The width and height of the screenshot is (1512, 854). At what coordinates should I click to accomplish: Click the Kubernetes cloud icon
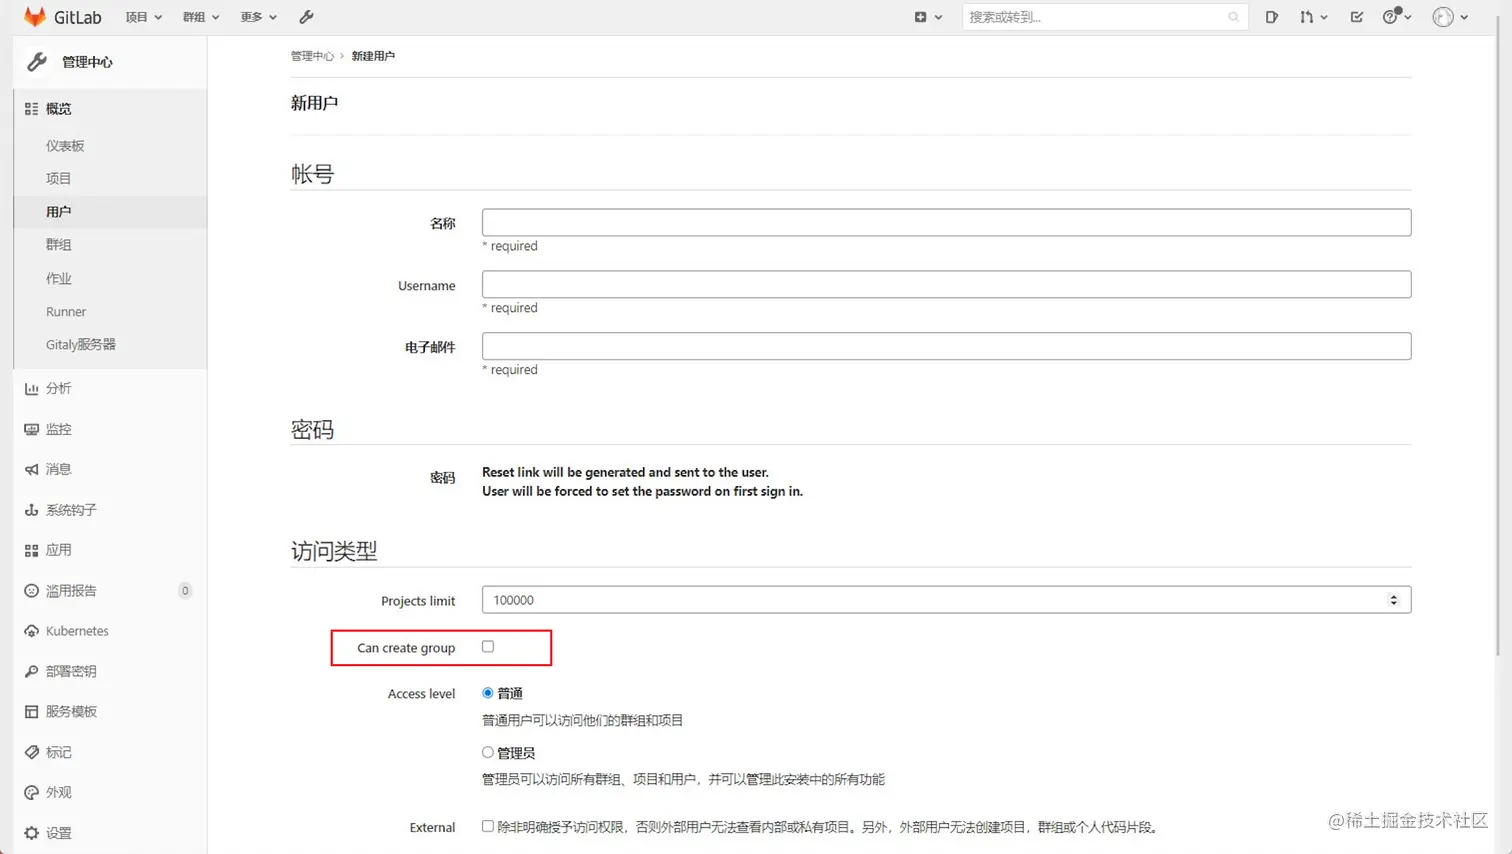click(x=31, y=631)
